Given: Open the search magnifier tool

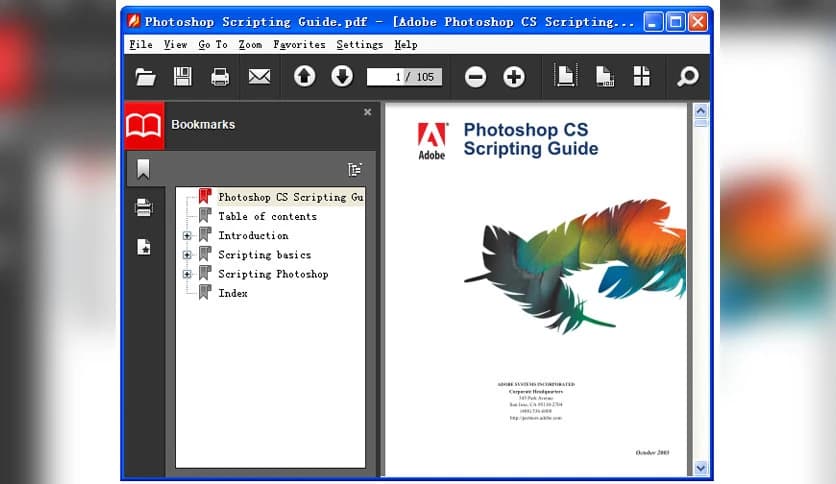Looking at the screenshot, I should click(x=687, y=76).
